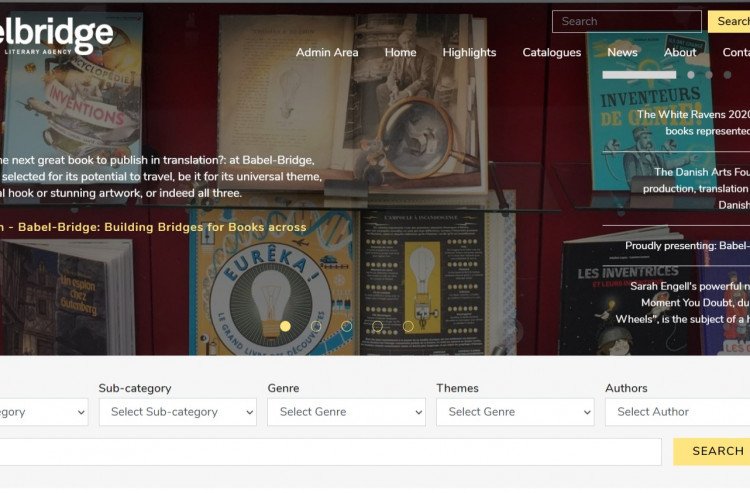Click the yellow Building Bridges for Books headline

[x=153, y=227]
